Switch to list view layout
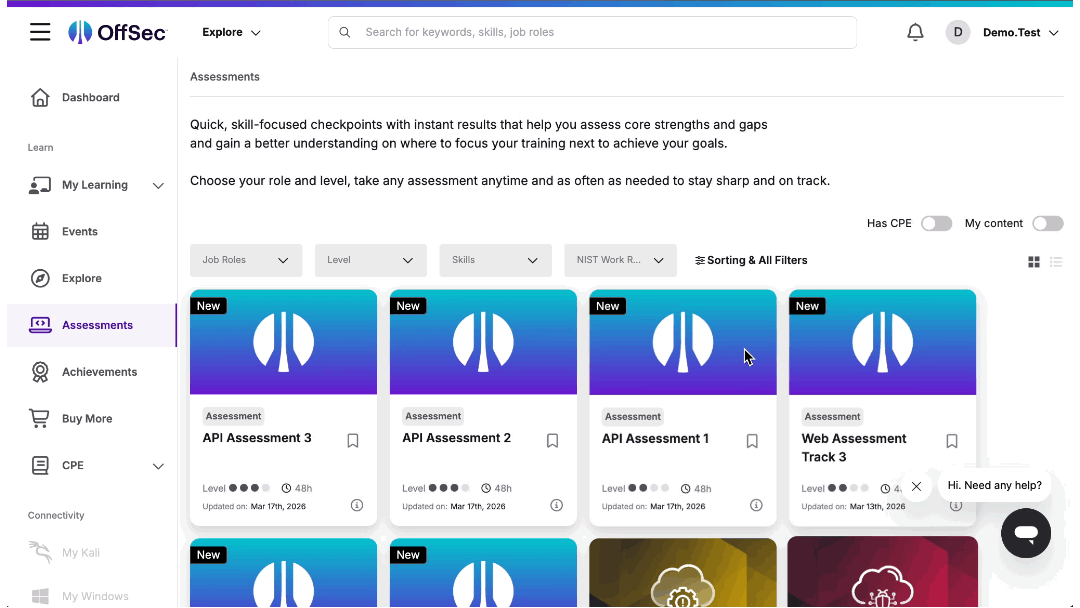The image size is (1080, 608). pos(1056,262)
